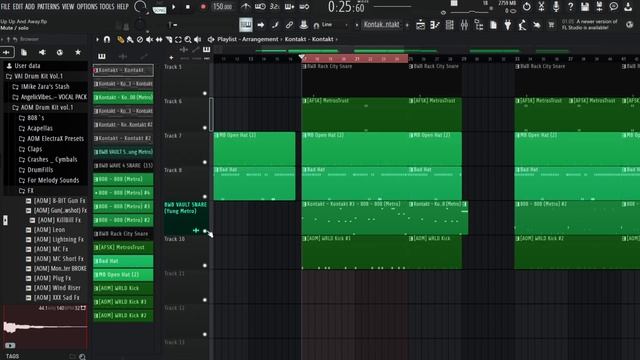Click the undo history icon
The width and height of the screenshot is (640, 360).
(x=527, y=7)
